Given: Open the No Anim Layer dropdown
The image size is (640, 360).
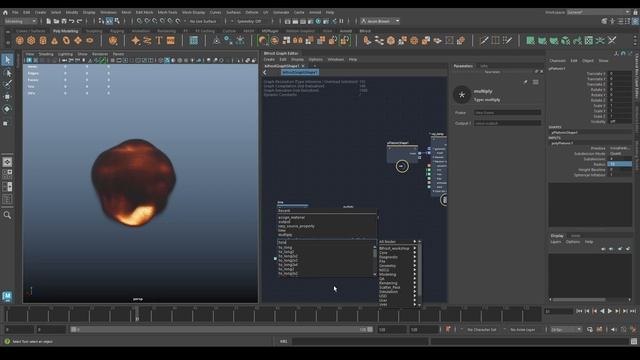Looking at the screenshot, I should point(522,329).
